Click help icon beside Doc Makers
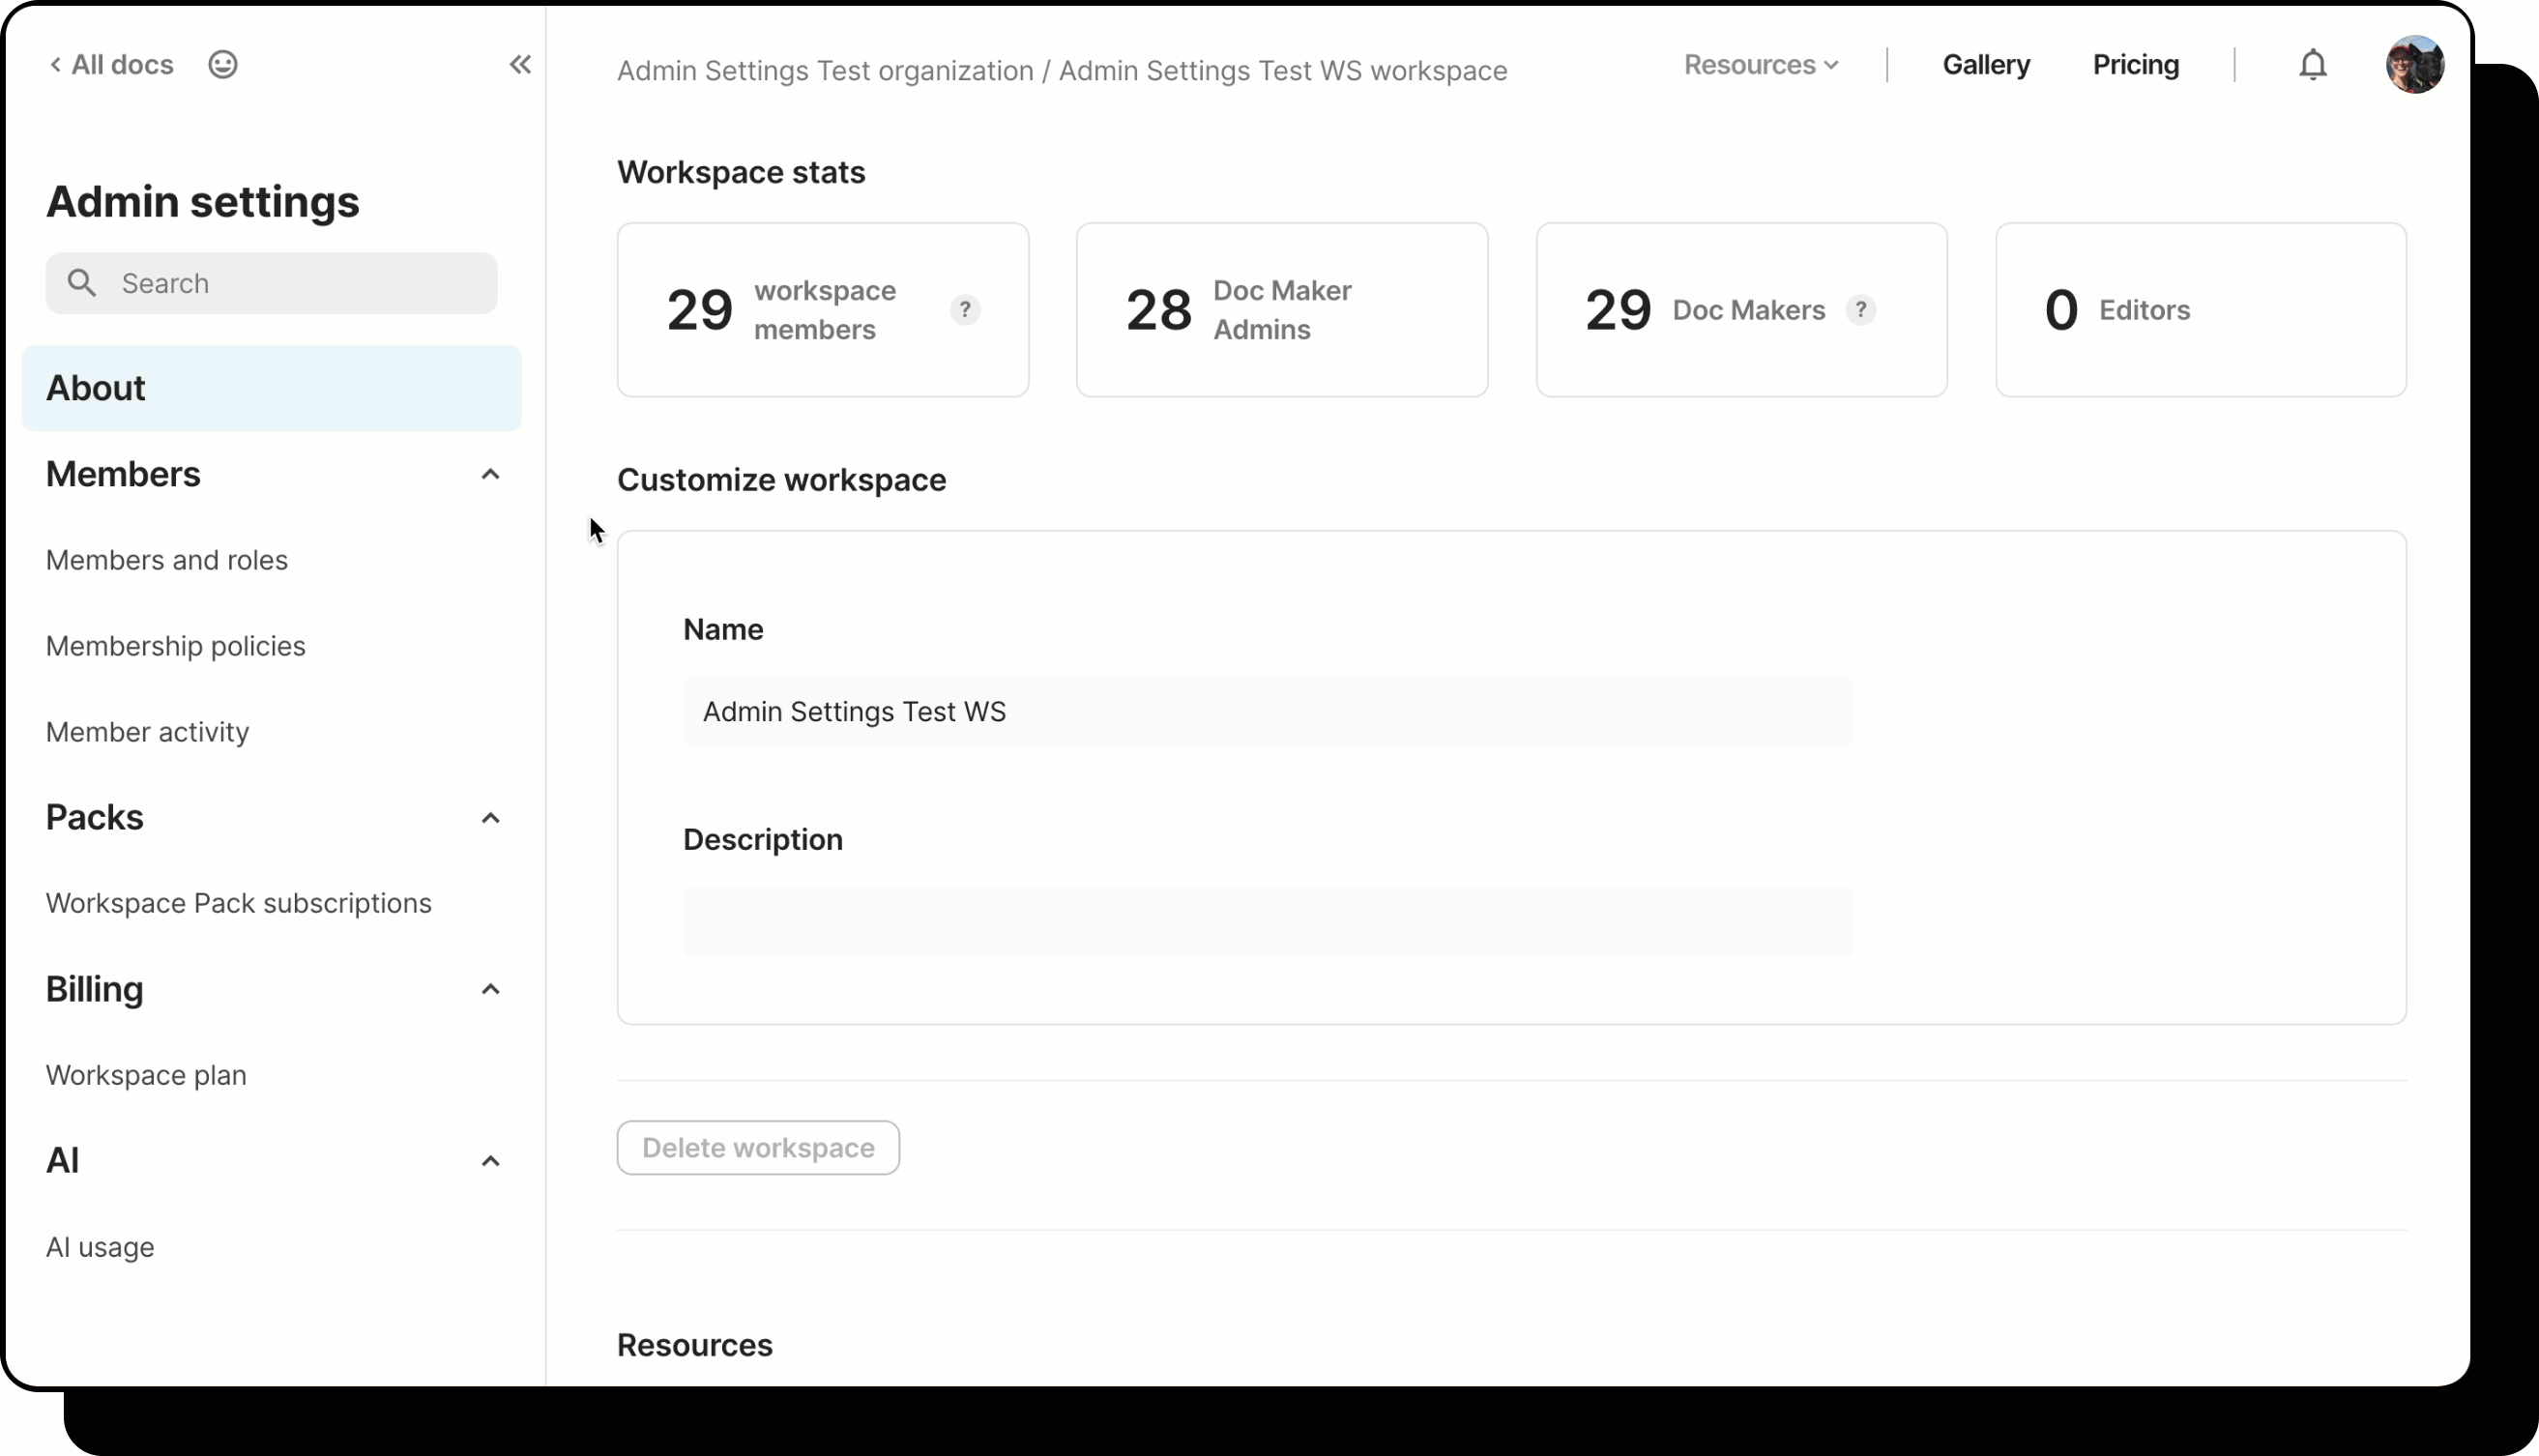This screenshot has width=2539, height=1456. pos(1860,310)
